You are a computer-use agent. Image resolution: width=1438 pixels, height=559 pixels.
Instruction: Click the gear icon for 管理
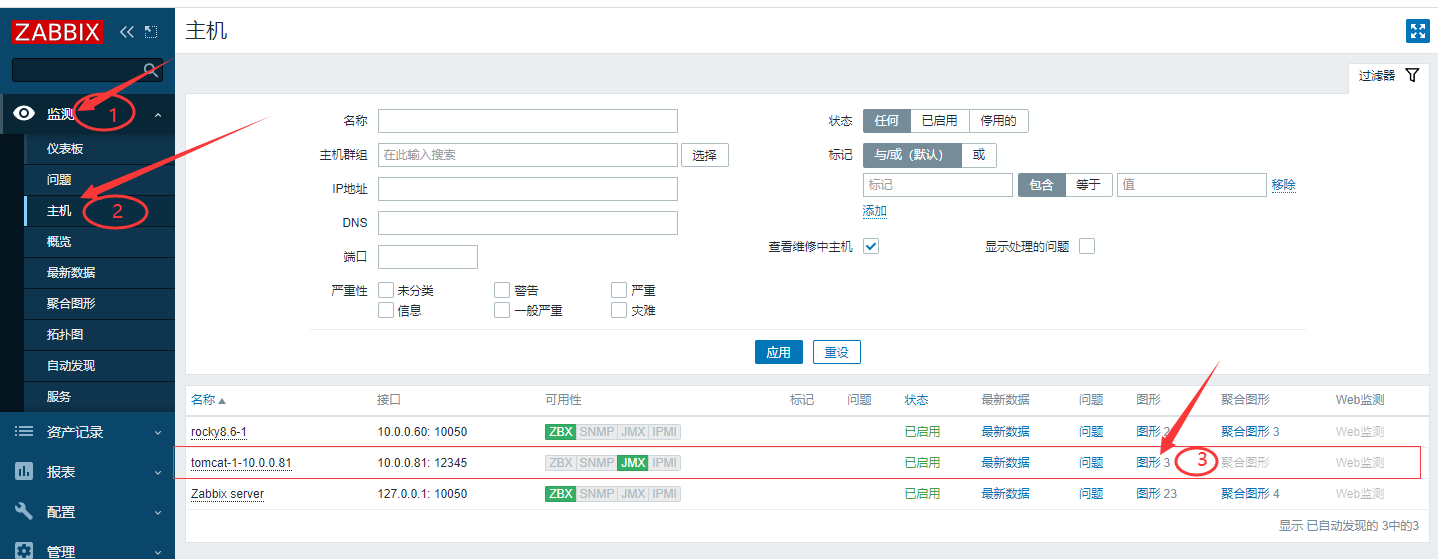click(24, 550)
